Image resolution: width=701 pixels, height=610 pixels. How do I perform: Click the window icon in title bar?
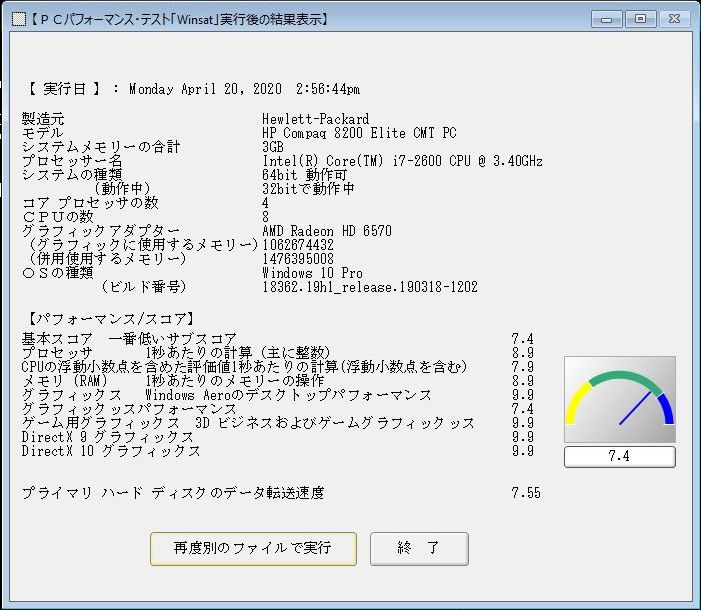(19, 19)
